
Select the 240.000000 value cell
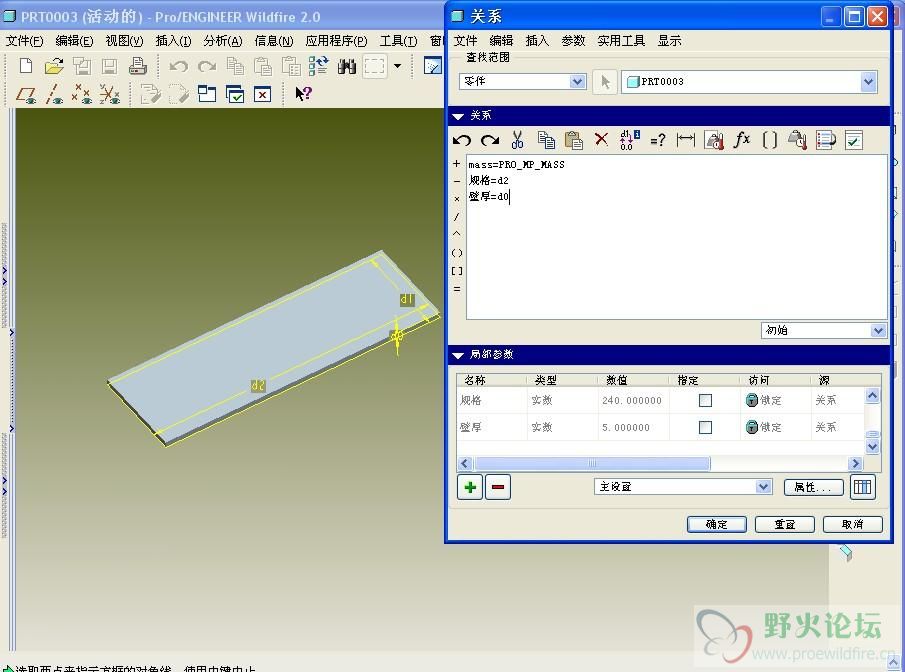(x=632, y=400)
